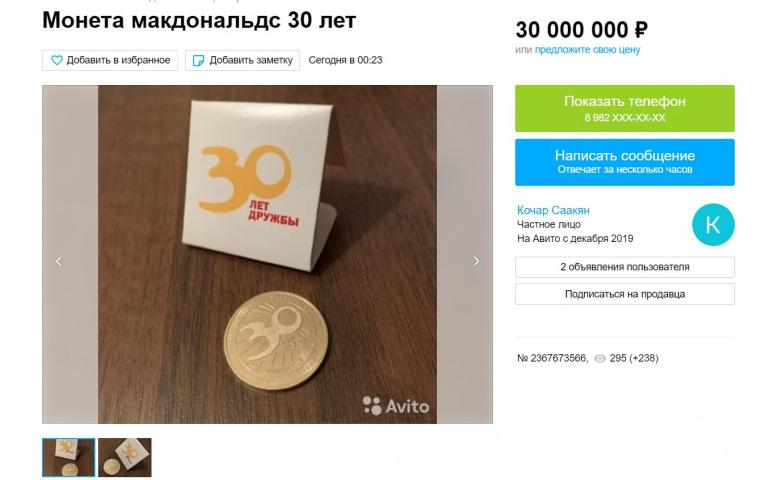The width and height of the screenshot is (770, 480).
Task: Click the views eye icon
Action: (600, 359)
